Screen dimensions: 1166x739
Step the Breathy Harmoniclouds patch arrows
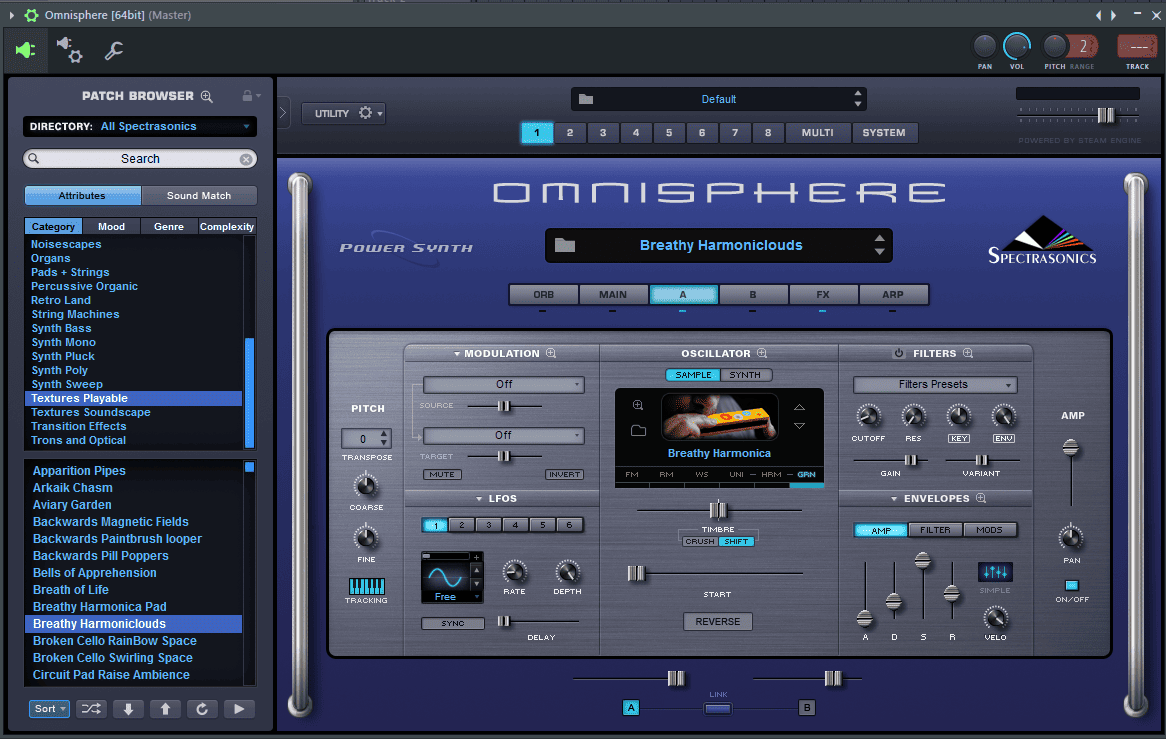pyautogui.click(x=880, y=245)
